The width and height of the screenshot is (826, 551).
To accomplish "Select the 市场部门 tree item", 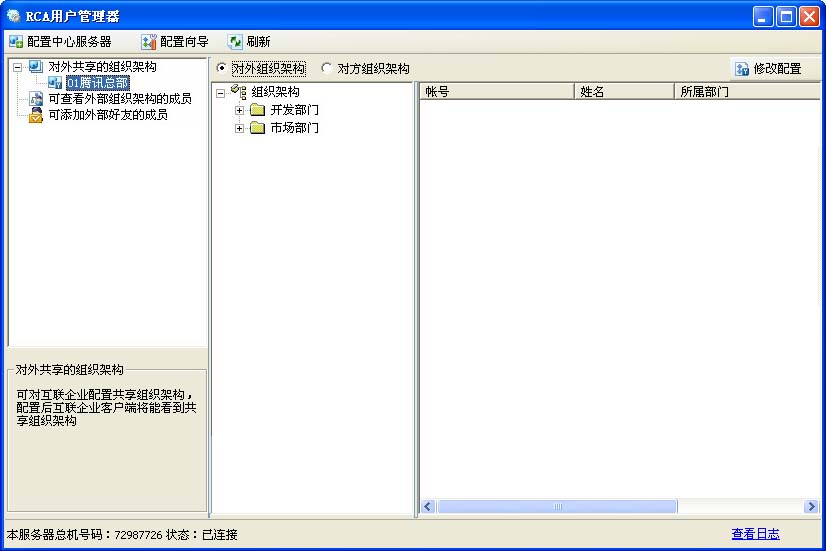I will [294, 127].
